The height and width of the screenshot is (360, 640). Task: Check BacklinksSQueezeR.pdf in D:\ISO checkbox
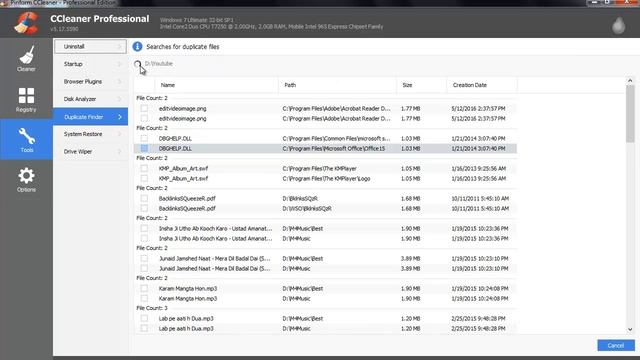pyautogui.click(x=144, y=209)
